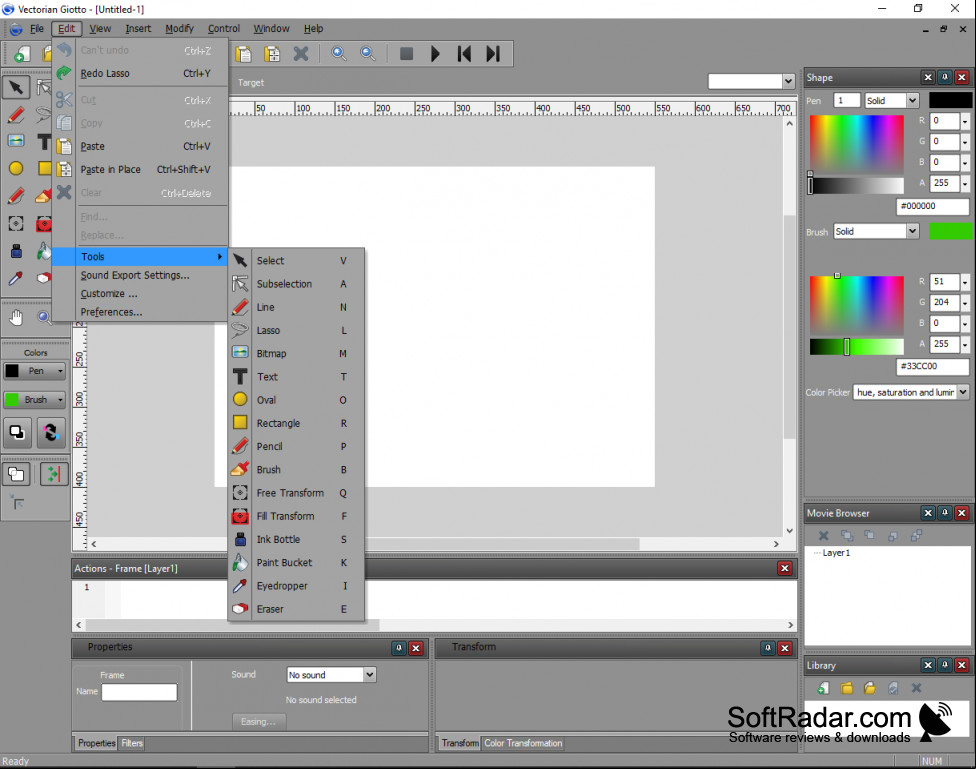The width and height of the screenshot is (976, 769).
Task: Pick a hue in pen color spectrum
Action: pos(856,144)
